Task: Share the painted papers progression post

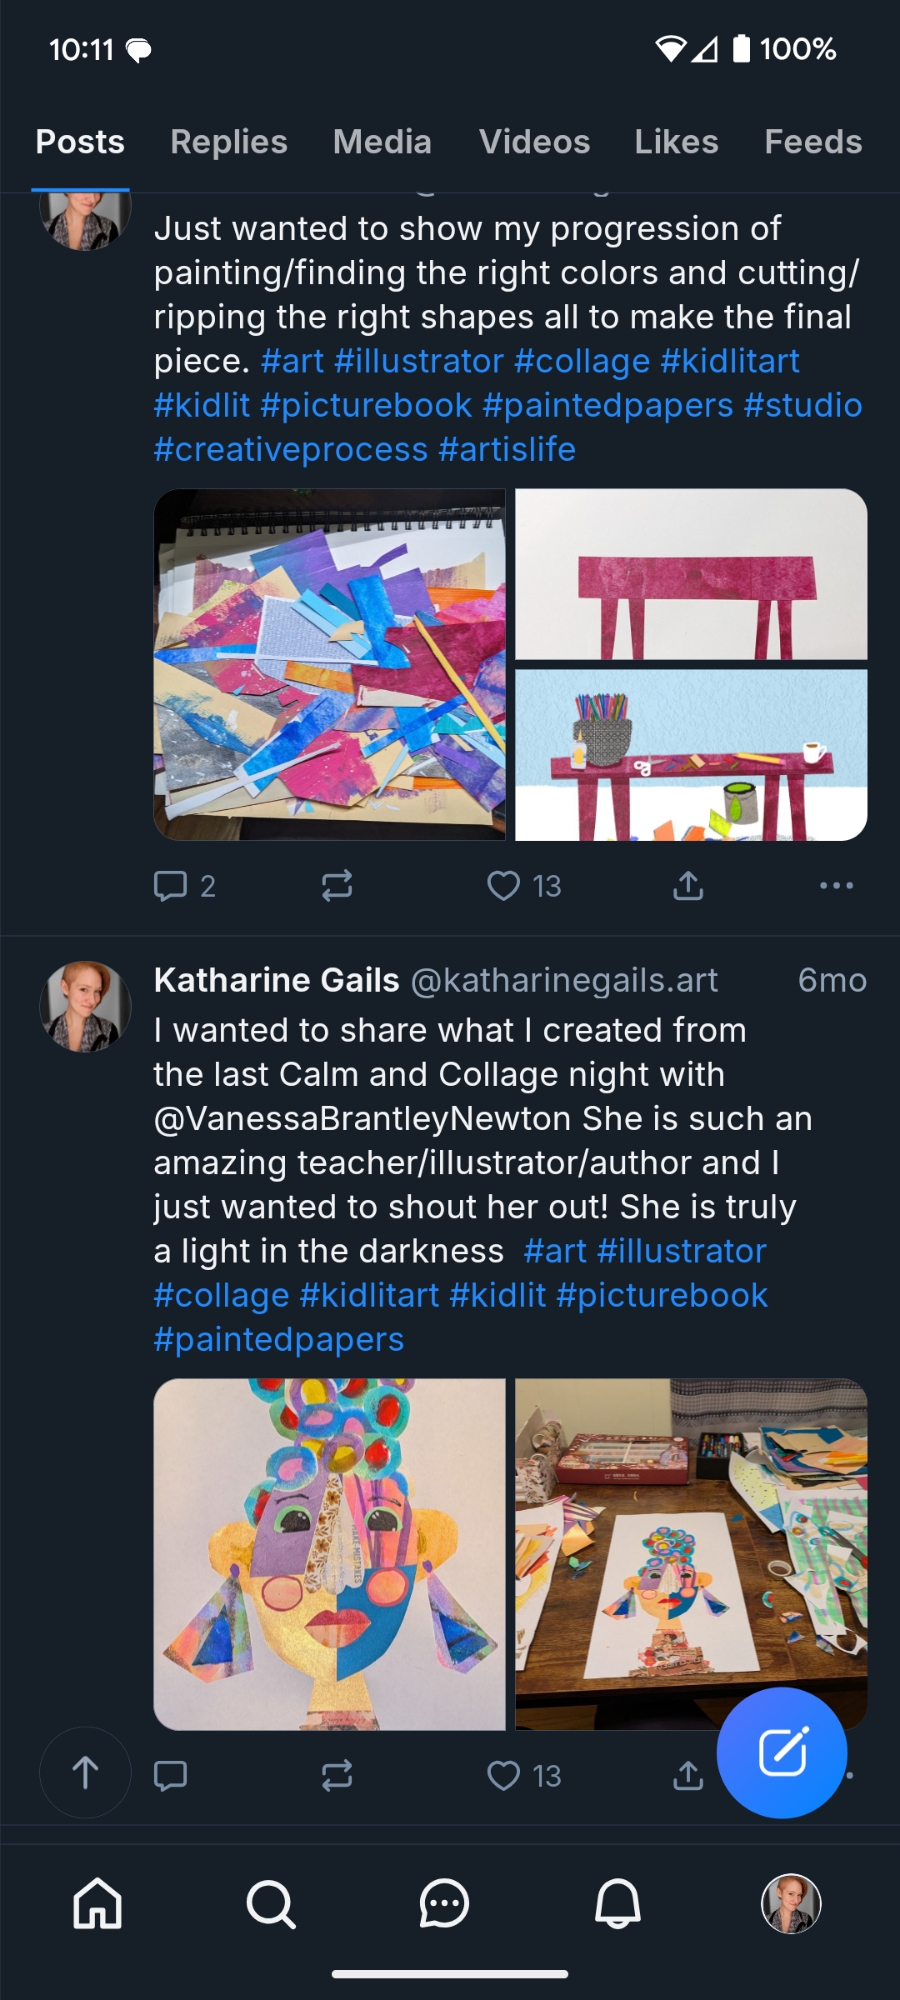Action: point(688,886)
